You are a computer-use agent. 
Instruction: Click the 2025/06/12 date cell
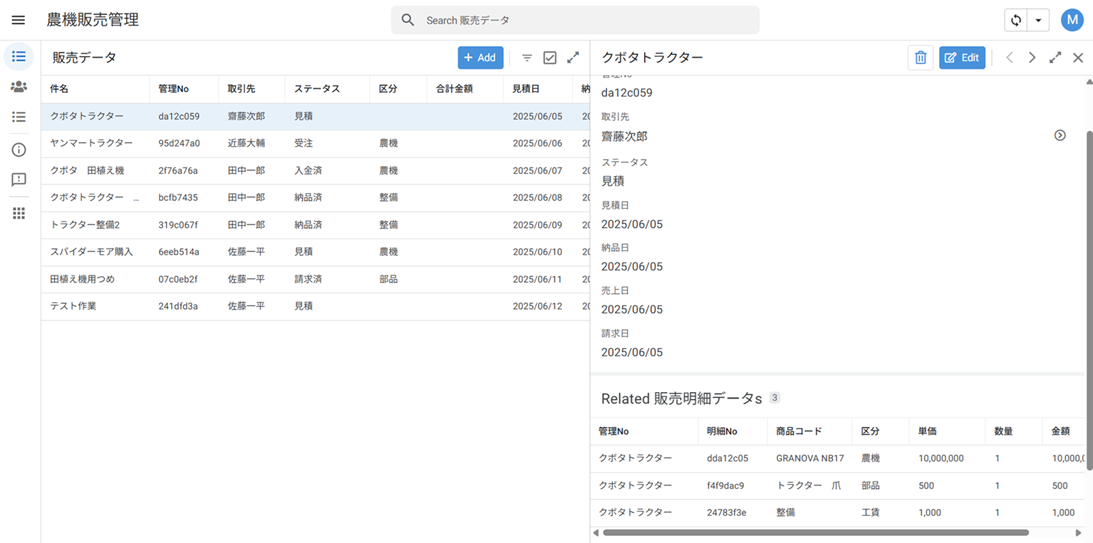pos(537,307)
